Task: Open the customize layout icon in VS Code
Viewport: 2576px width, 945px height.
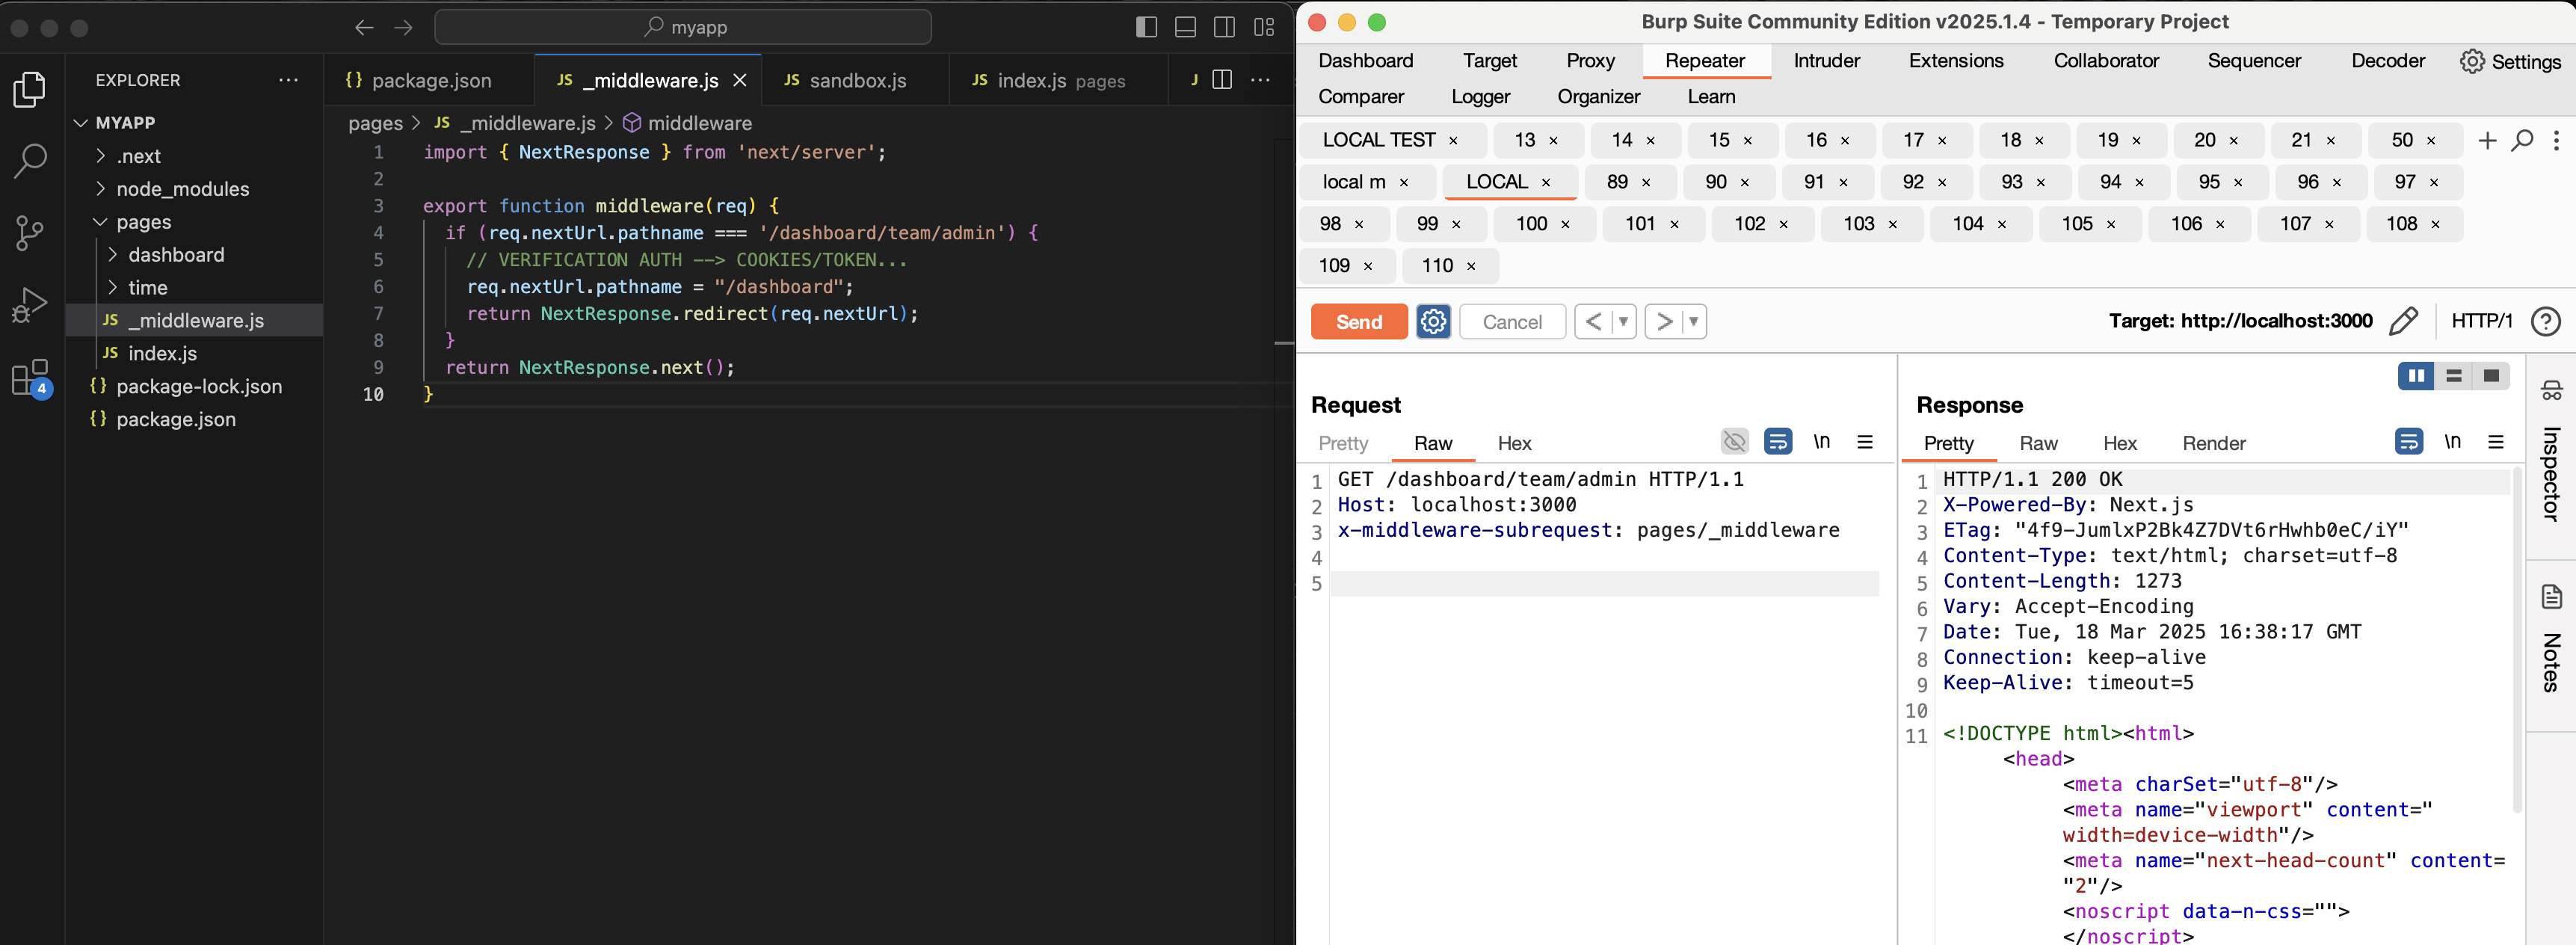Action: (x=1264, y=27)
